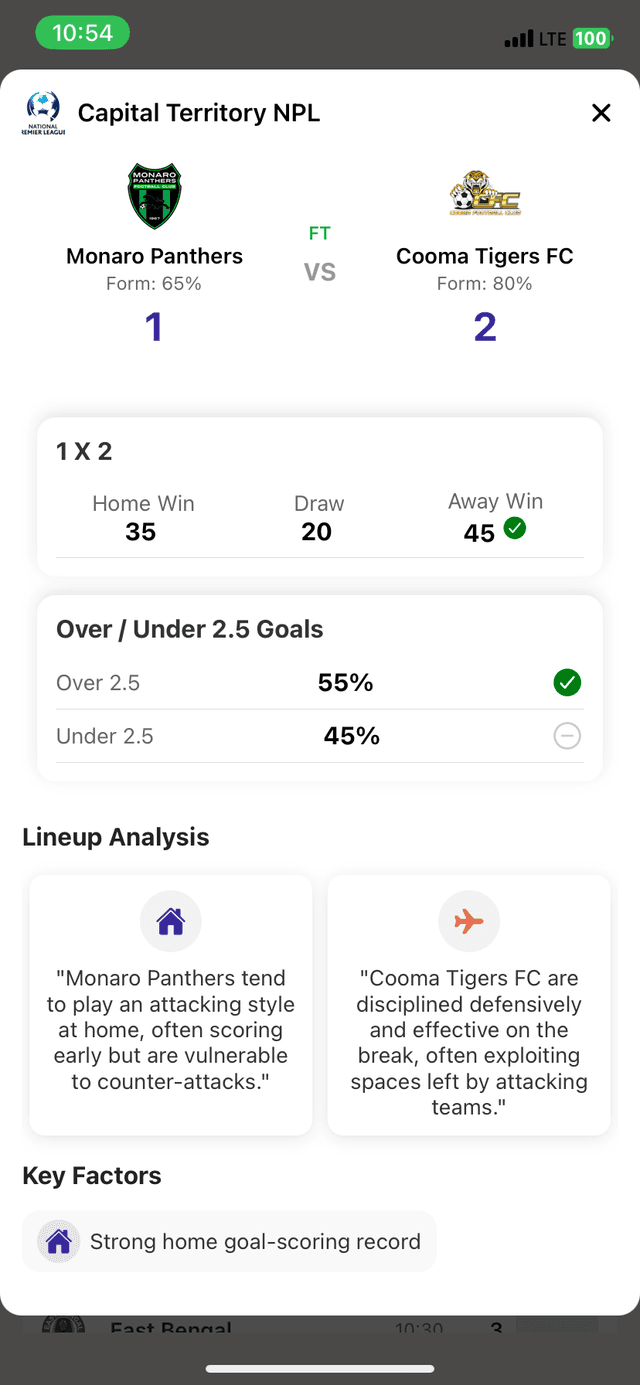Close the match details sheet

click(601, 113)
